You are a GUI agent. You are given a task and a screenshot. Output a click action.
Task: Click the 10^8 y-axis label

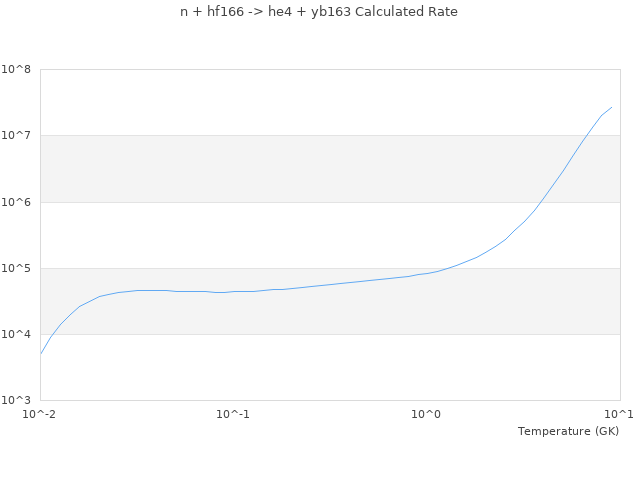pos(16,70)
